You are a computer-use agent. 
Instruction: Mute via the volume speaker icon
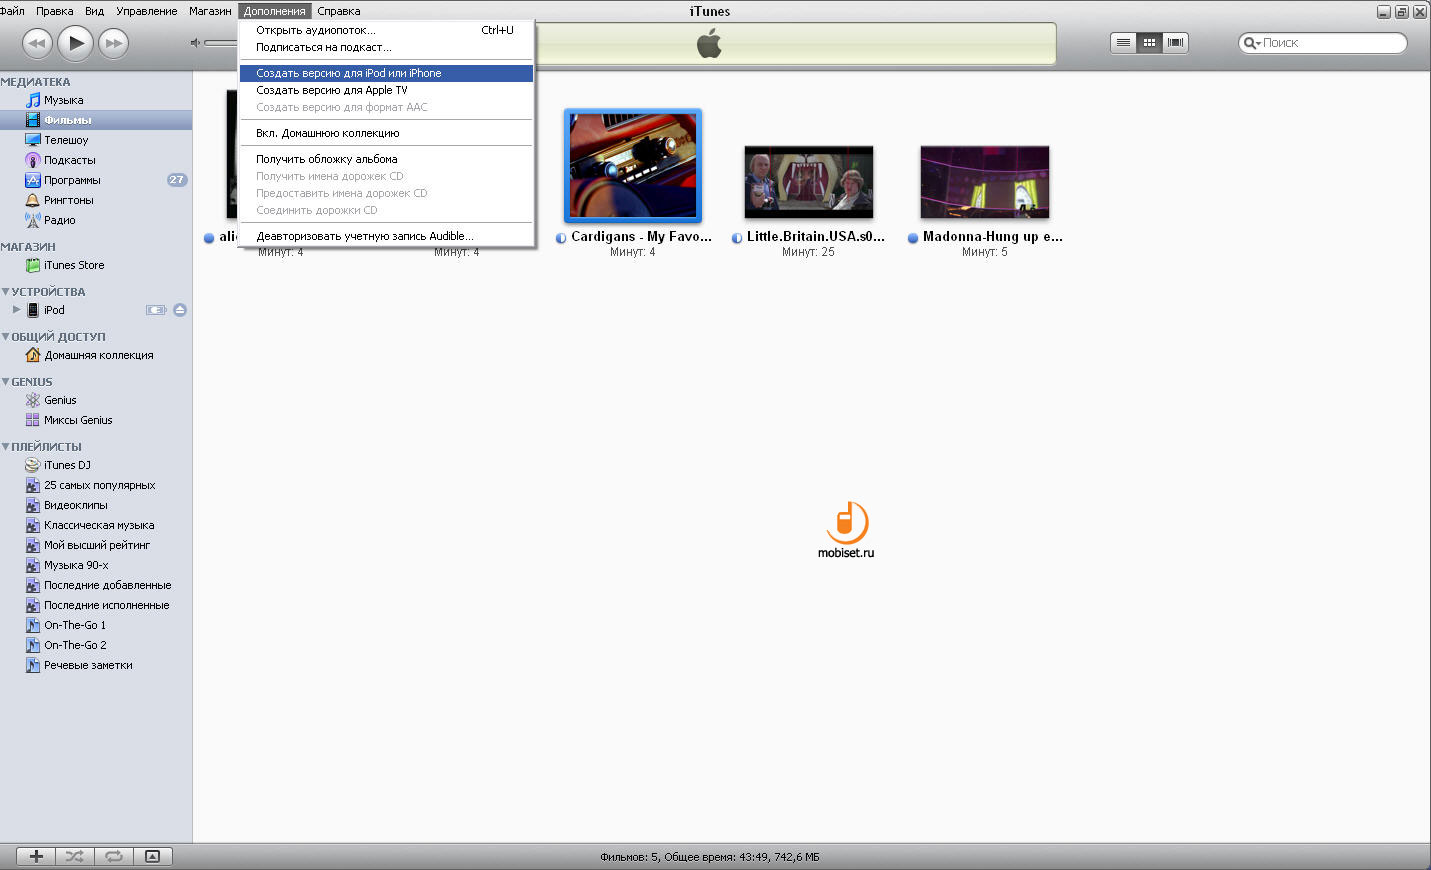click(x=196, y=43)
